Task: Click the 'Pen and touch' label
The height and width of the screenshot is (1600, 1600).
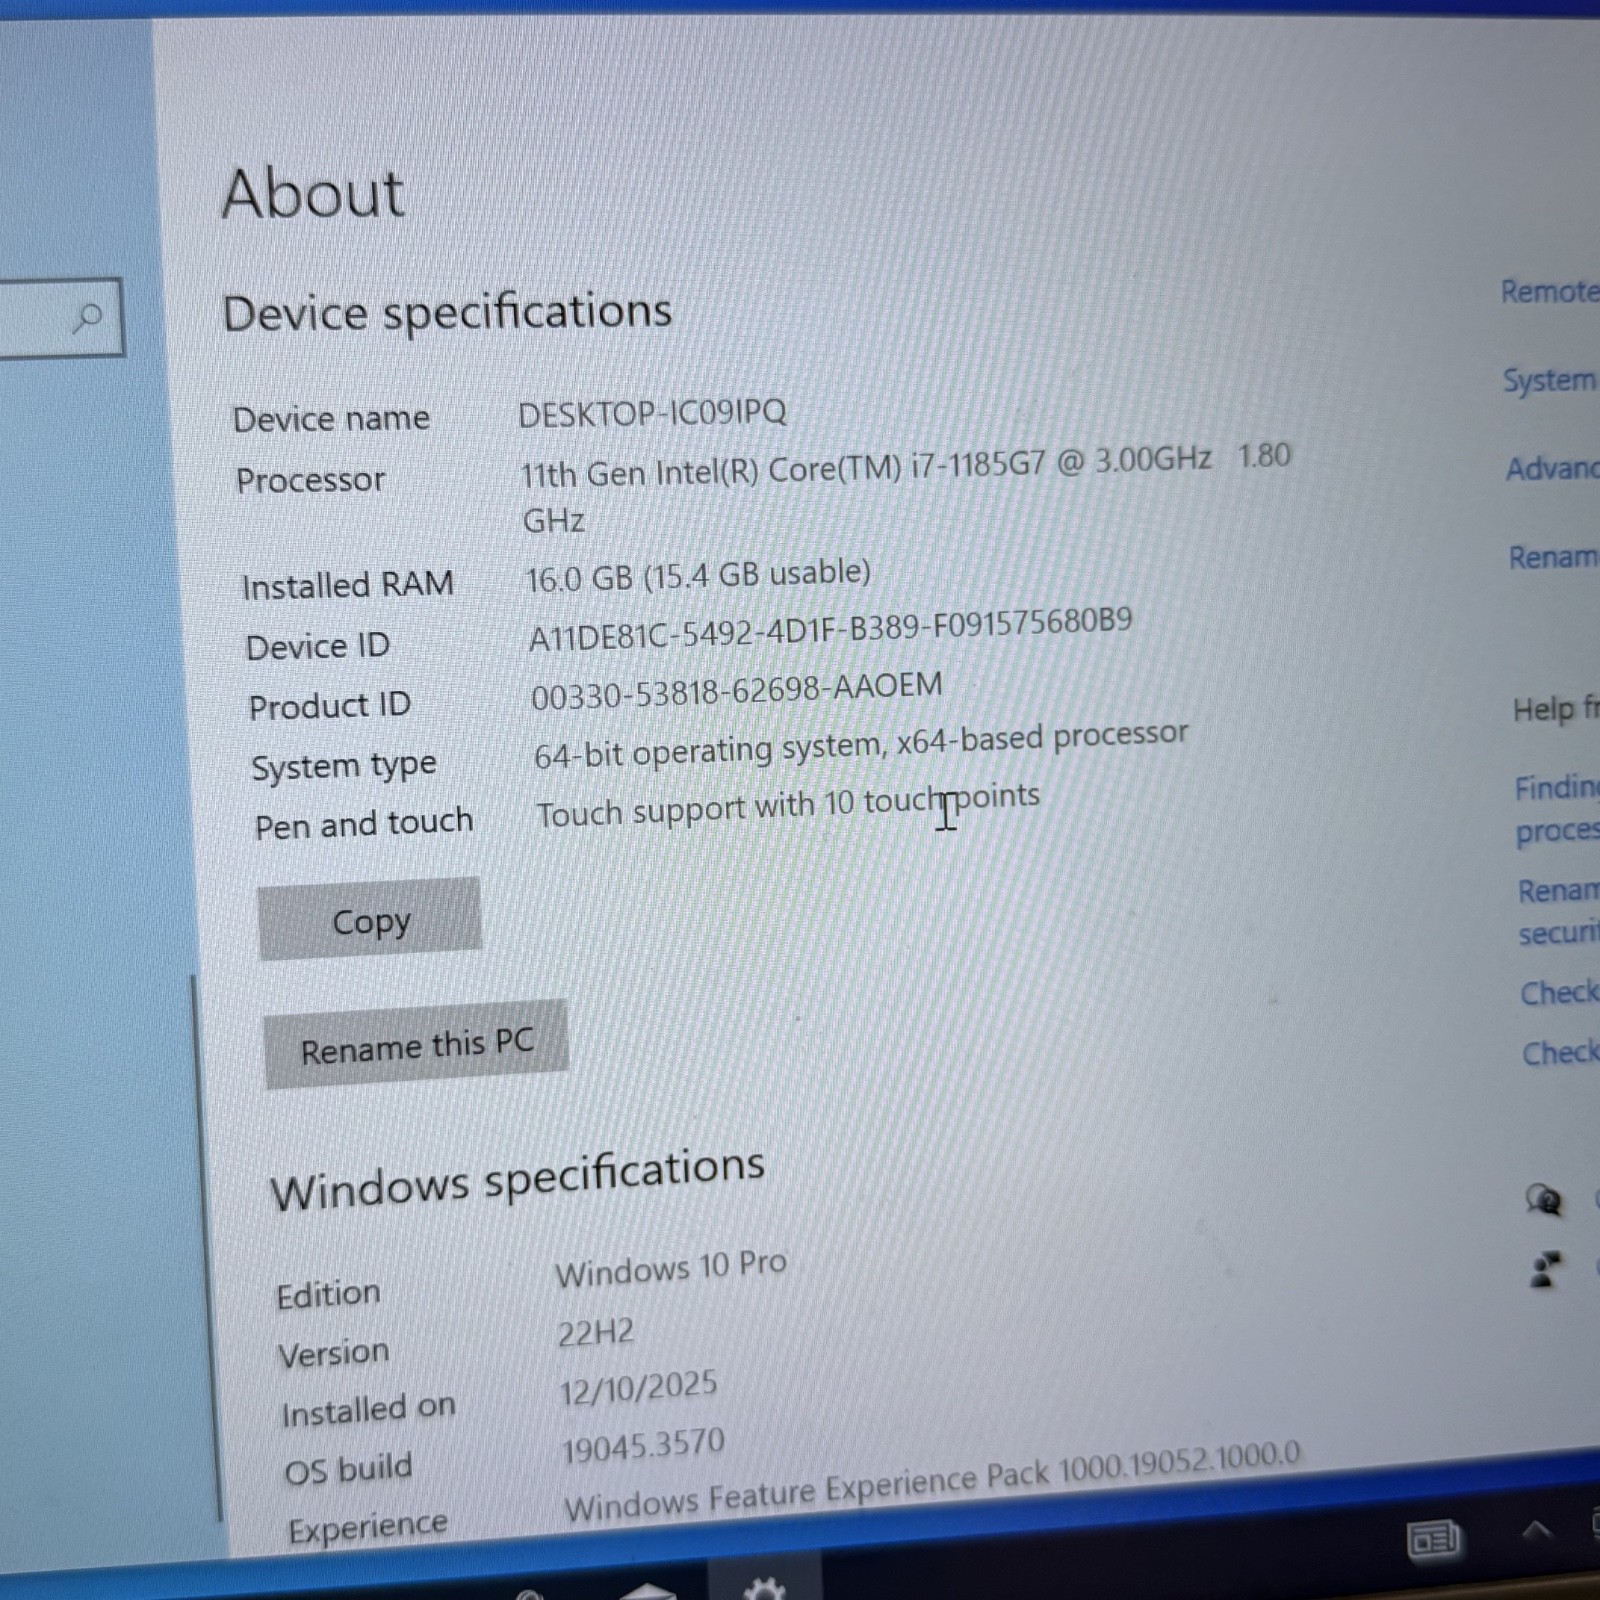Action: (363, 825)
